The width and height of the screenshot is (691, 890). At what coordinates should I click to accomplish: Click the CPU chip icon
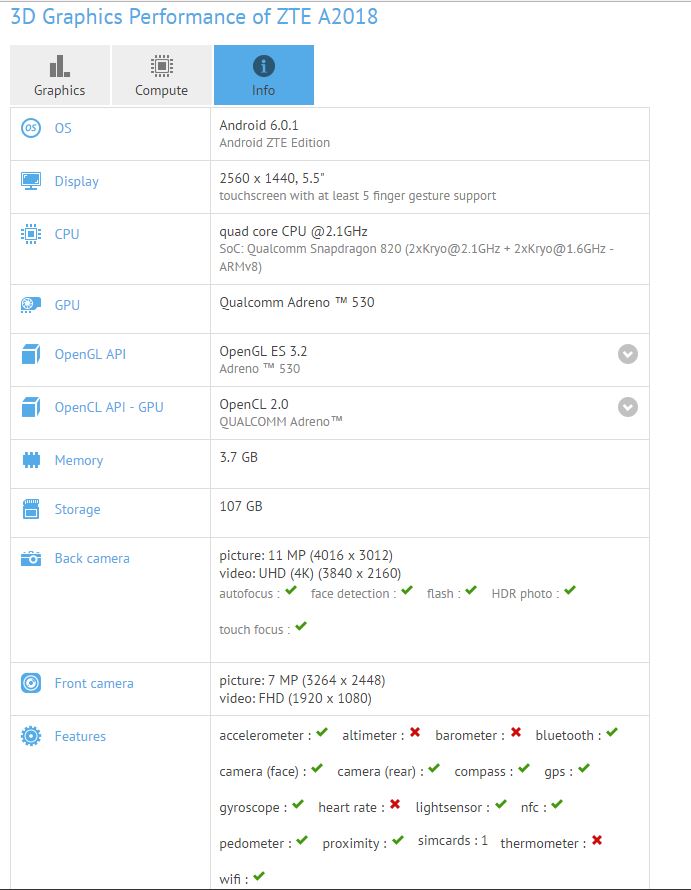pos(31,234)
